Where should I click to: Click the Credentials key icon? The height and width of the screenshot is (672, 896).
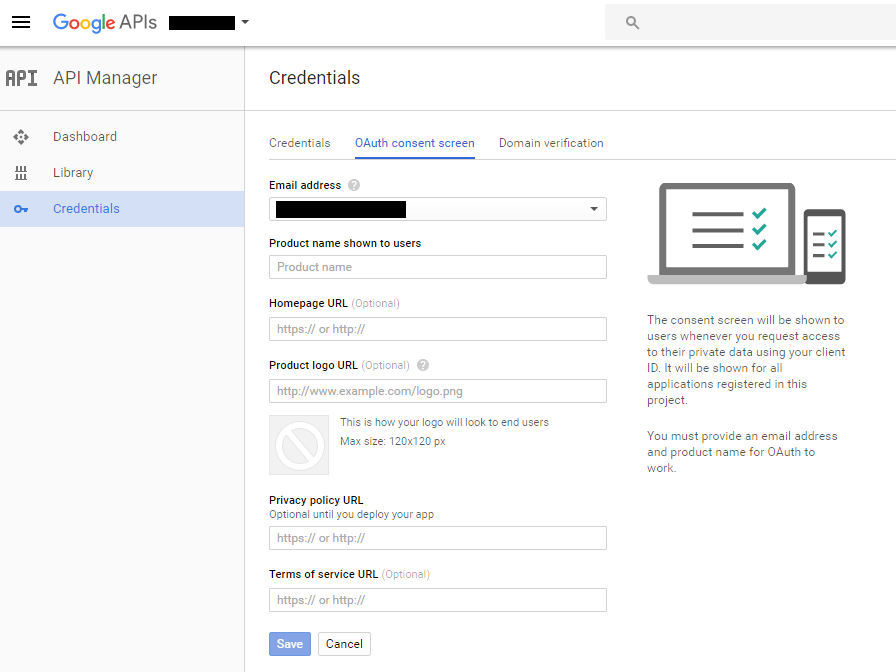click(x=21, y=209)
